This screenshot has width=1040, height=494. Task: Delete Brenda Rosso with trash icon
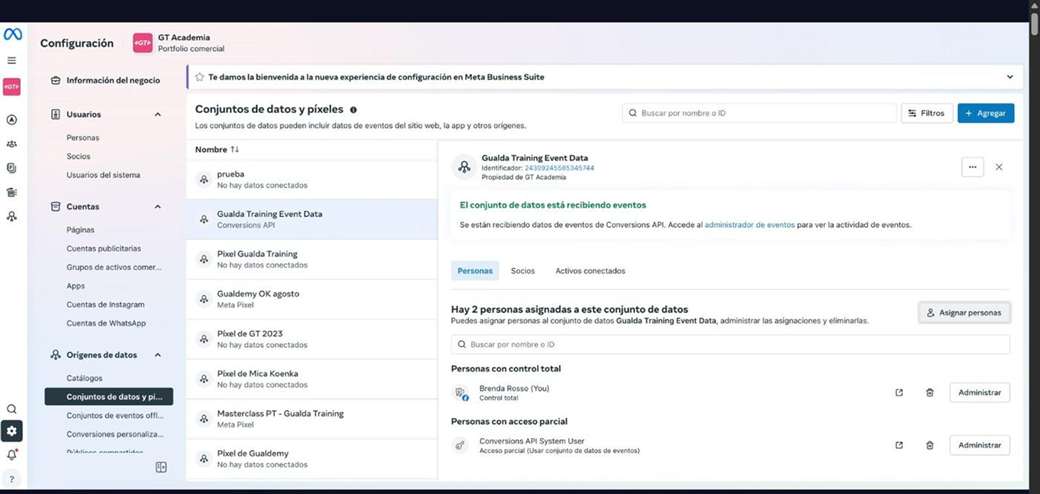930,393
